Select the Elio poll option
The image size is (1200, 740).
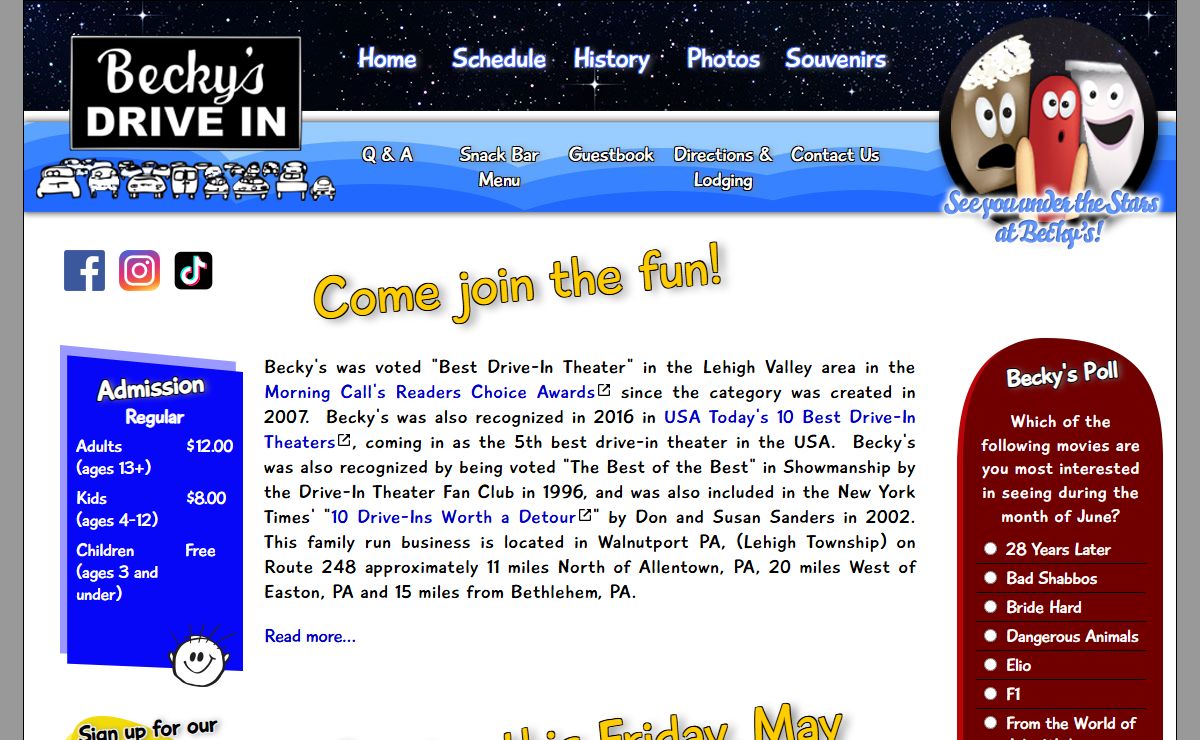tap(990, 664)
